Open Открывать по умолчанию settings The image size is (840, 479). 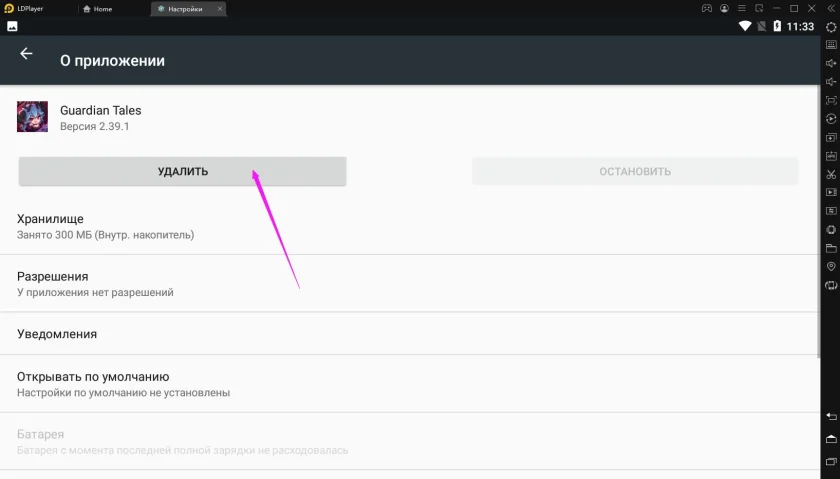pyautogui.click(x=410, y=384)
